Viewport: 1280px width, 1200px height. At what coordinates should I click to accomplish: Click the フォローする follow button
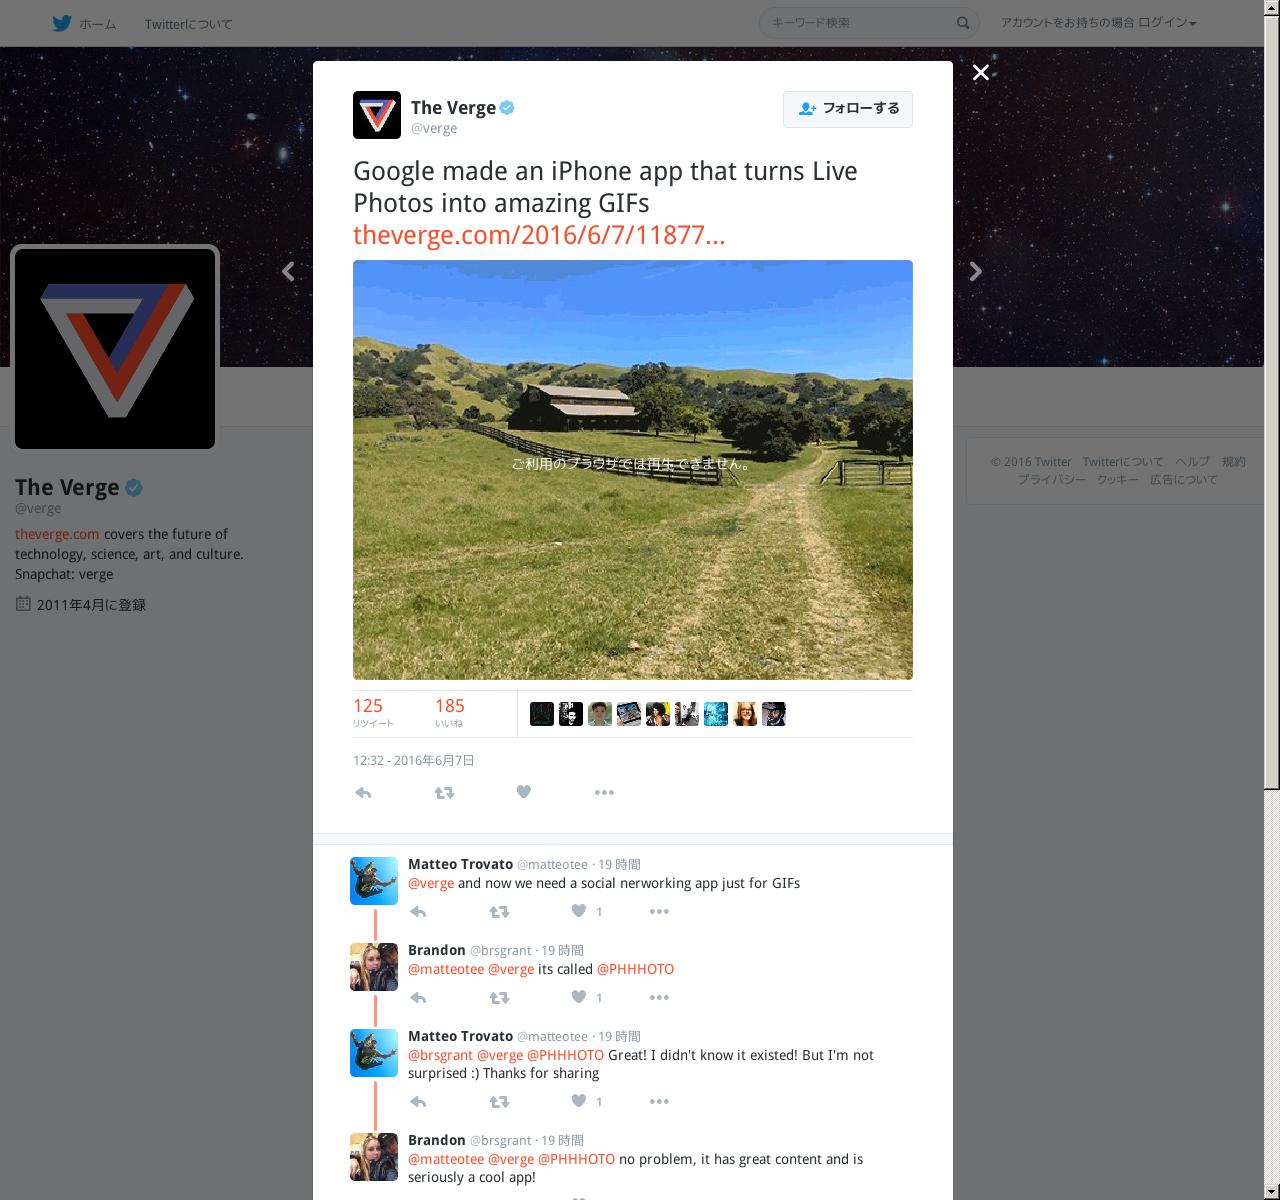(848, 109)
